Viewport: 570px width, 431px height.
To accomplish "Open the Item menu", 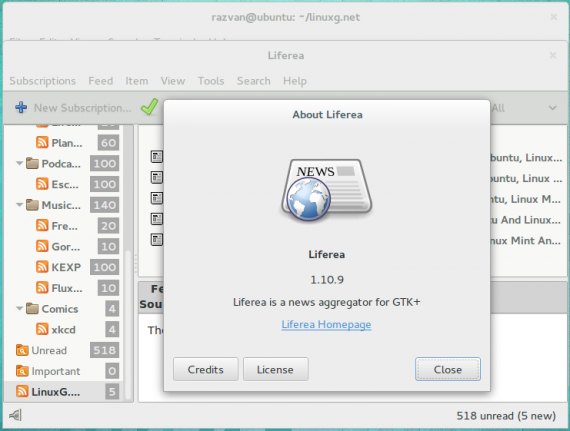I will (x=137, y=81).
